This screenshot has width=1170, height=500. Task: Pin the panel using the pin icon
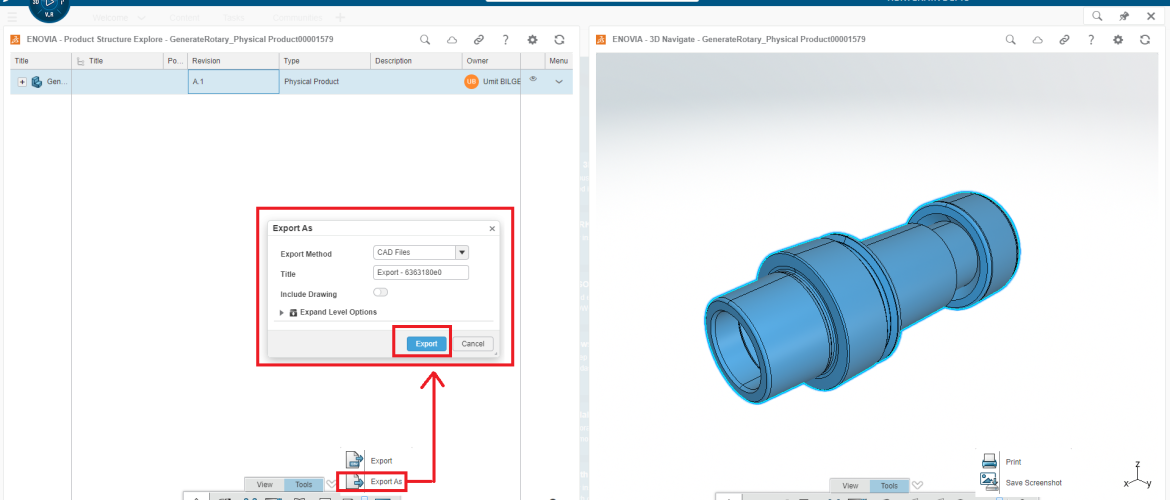pos(1124,16)
